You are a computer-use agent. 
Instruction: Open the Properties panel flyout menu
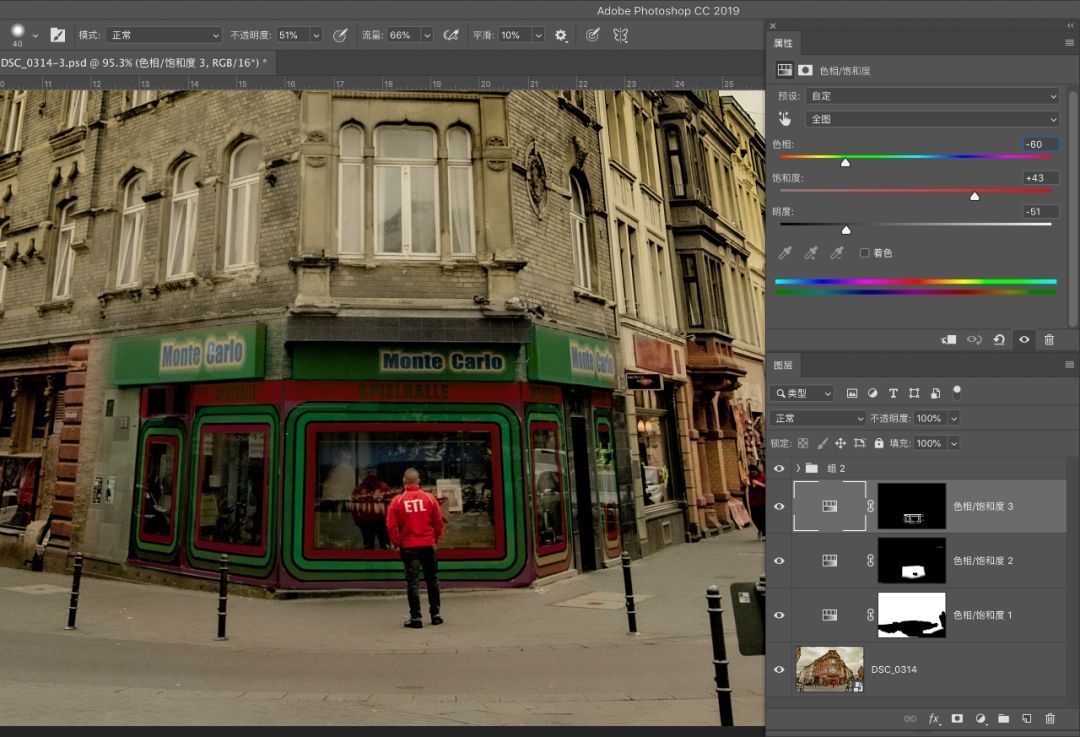tap(1069, 43)
